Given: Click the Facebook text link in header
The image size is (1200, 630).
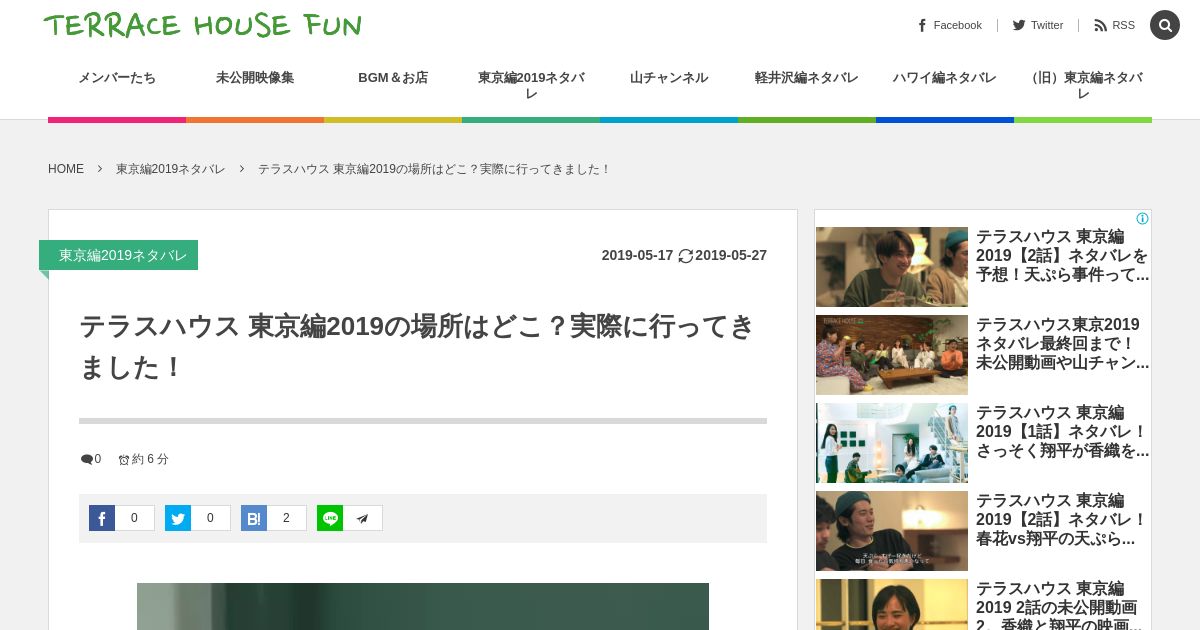Looking at the screenshot, I should point(957,25).
